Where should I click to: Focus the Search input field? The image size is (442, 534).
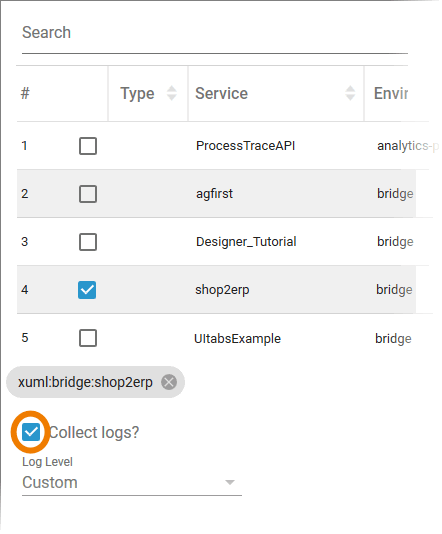coord(215,33)
